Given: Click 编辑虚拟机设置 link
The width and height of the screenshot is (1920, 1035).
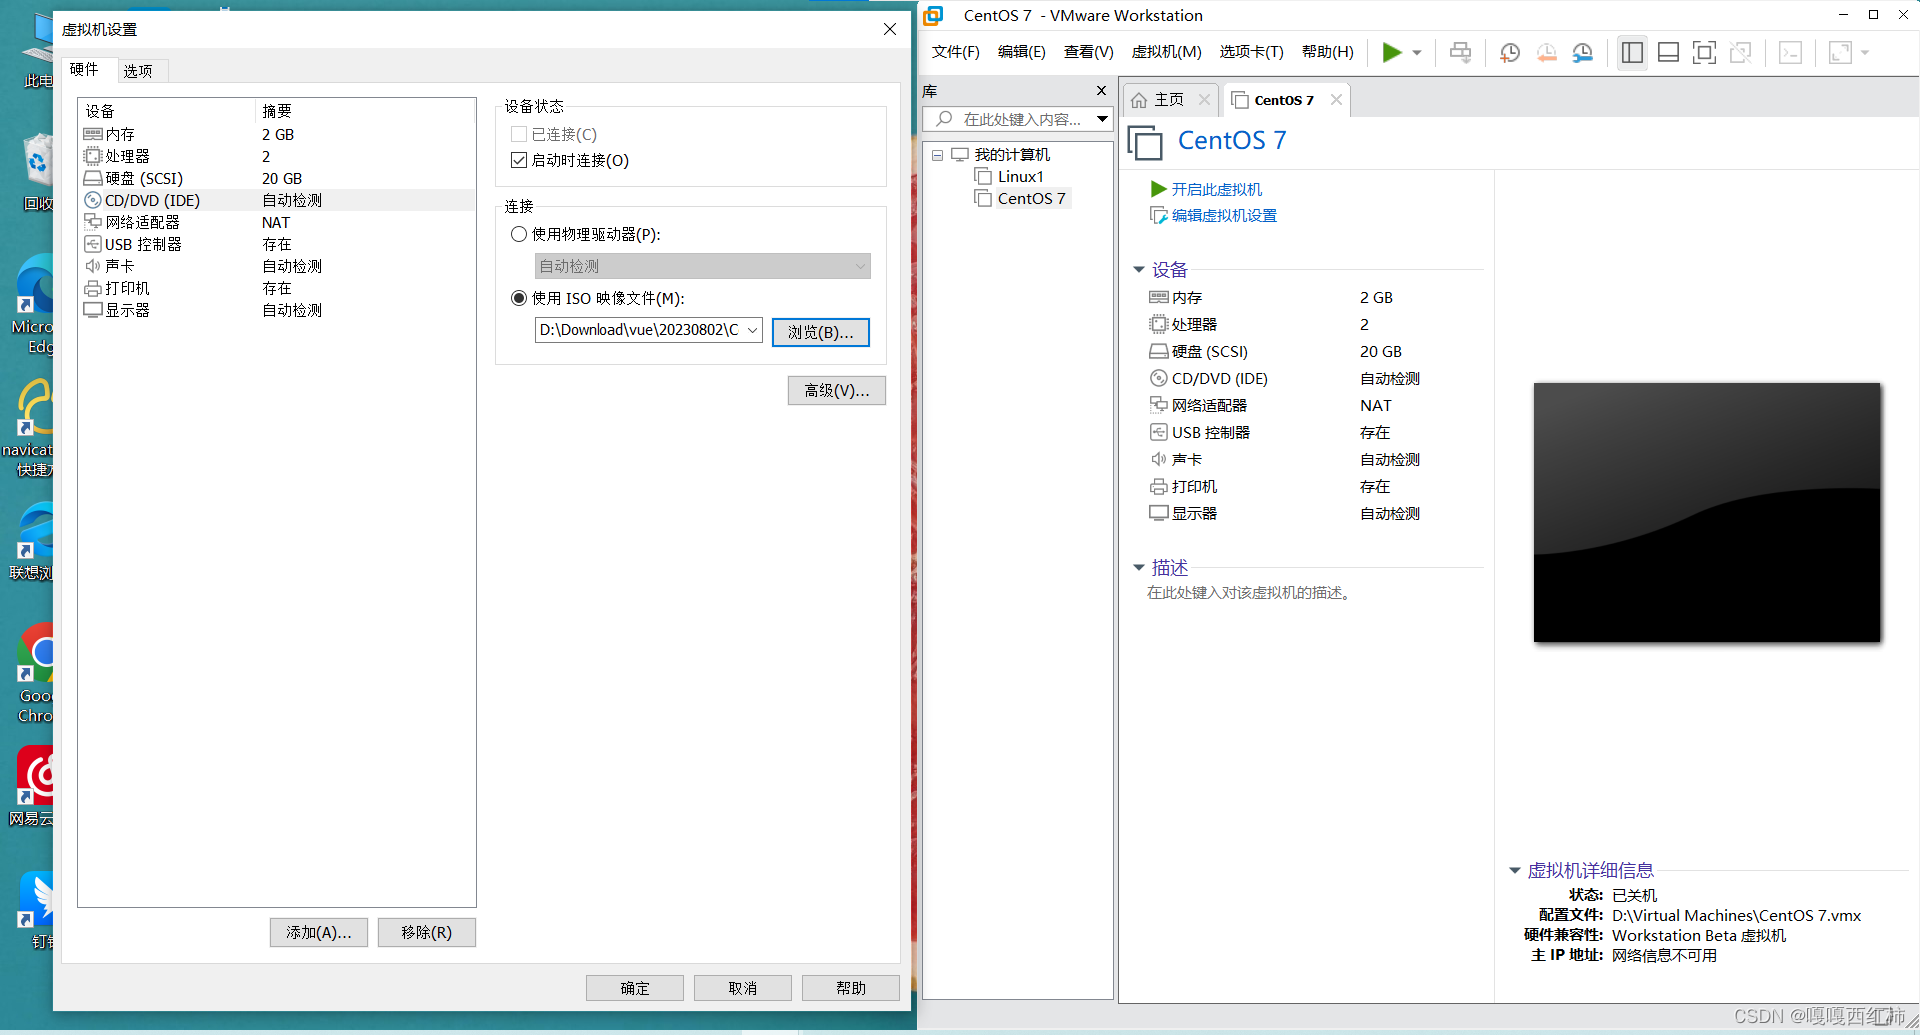Looking at the screenshot, I should (1224, 215).
